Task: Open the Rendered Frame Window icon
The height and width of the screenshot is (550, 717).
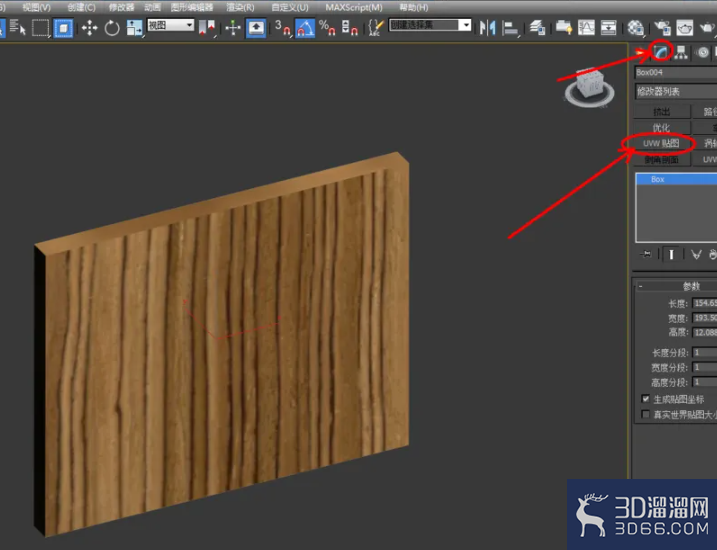Action: (x=685, y=28)
